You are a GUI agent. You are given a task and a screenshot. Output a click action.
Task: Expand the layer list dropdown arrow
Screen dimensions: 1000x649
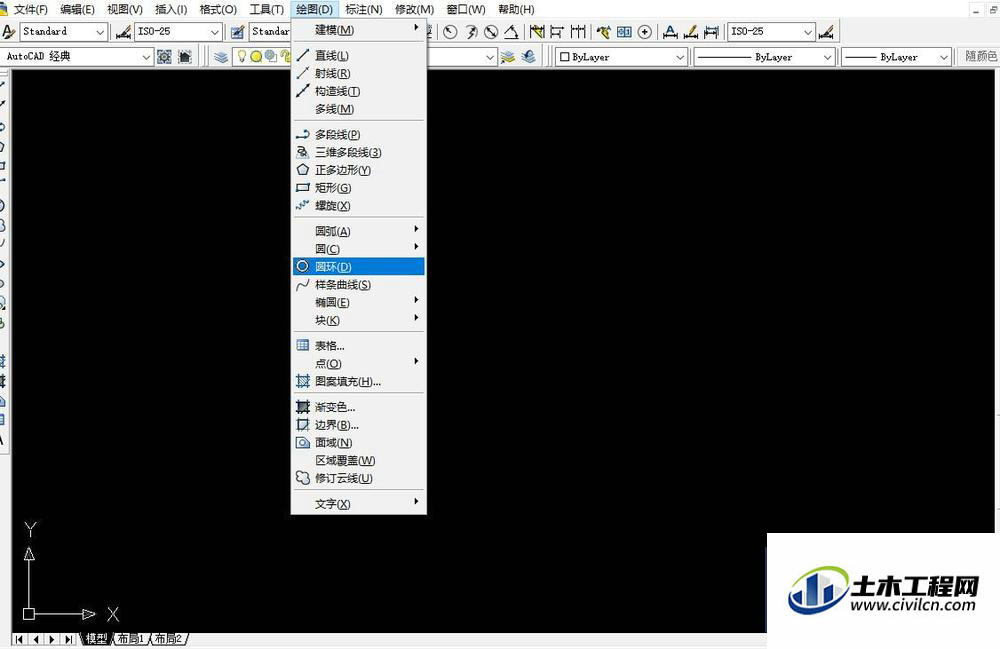(490, 57)
